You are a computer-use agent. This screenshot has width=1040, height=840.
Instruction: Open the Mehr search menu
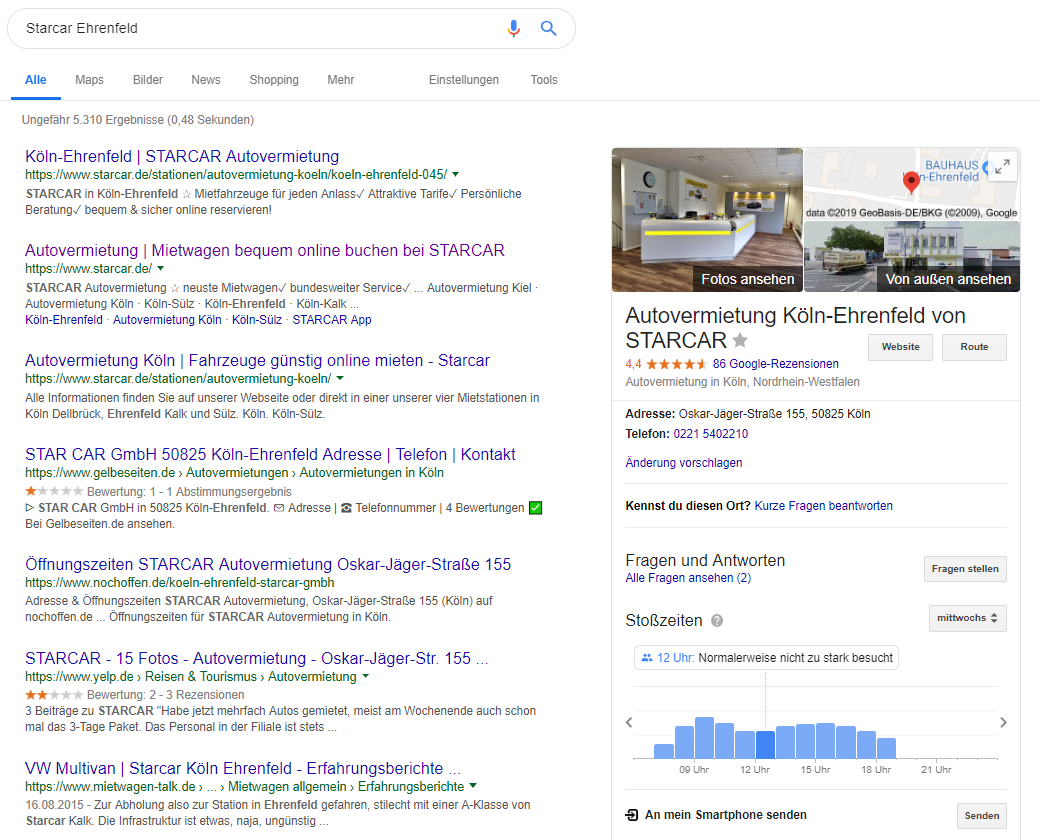[341, 80]
